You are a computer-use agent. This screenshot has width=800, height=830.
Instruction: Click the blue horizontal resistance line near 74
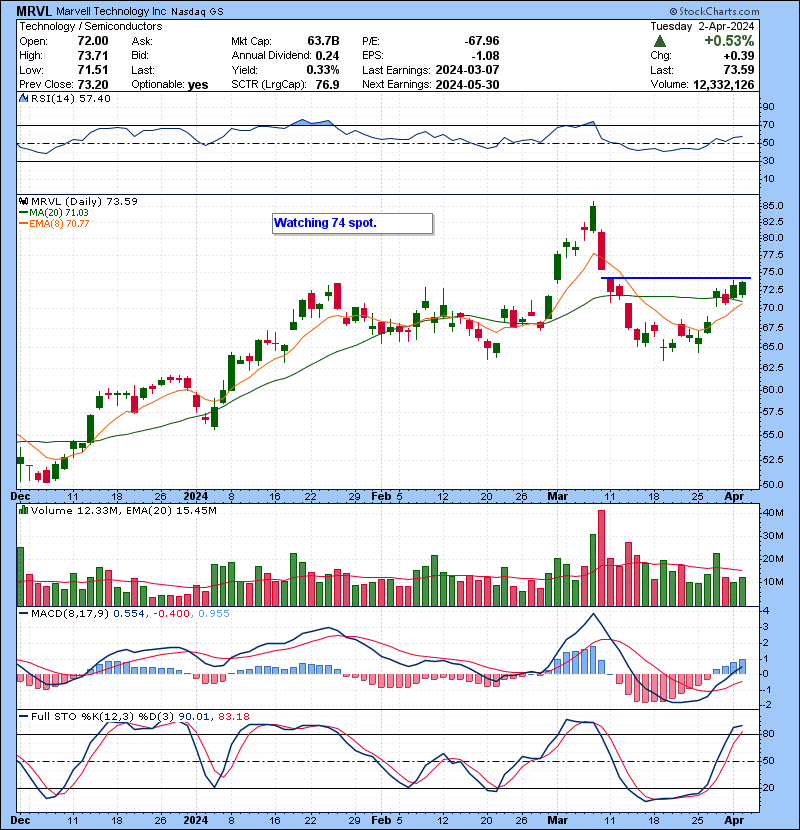pyautogui.click(x=676, y=278)
